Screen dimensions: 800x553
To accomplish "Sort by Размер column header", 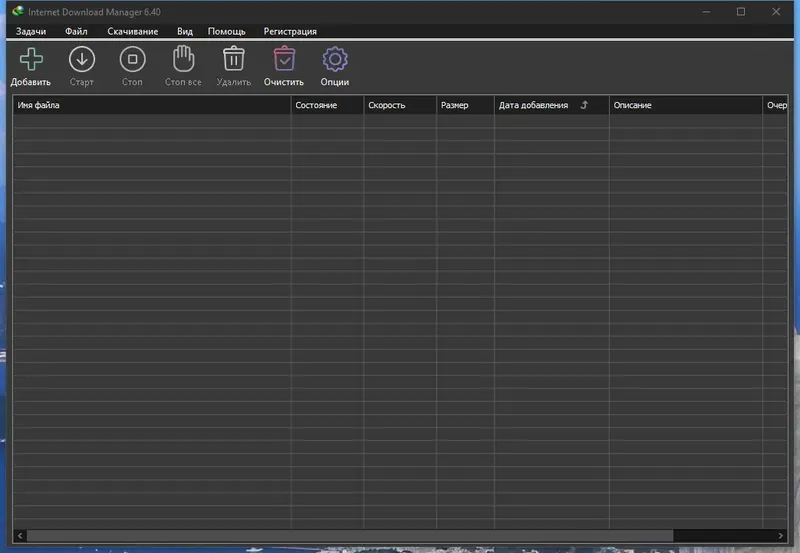I will [465, 105].
